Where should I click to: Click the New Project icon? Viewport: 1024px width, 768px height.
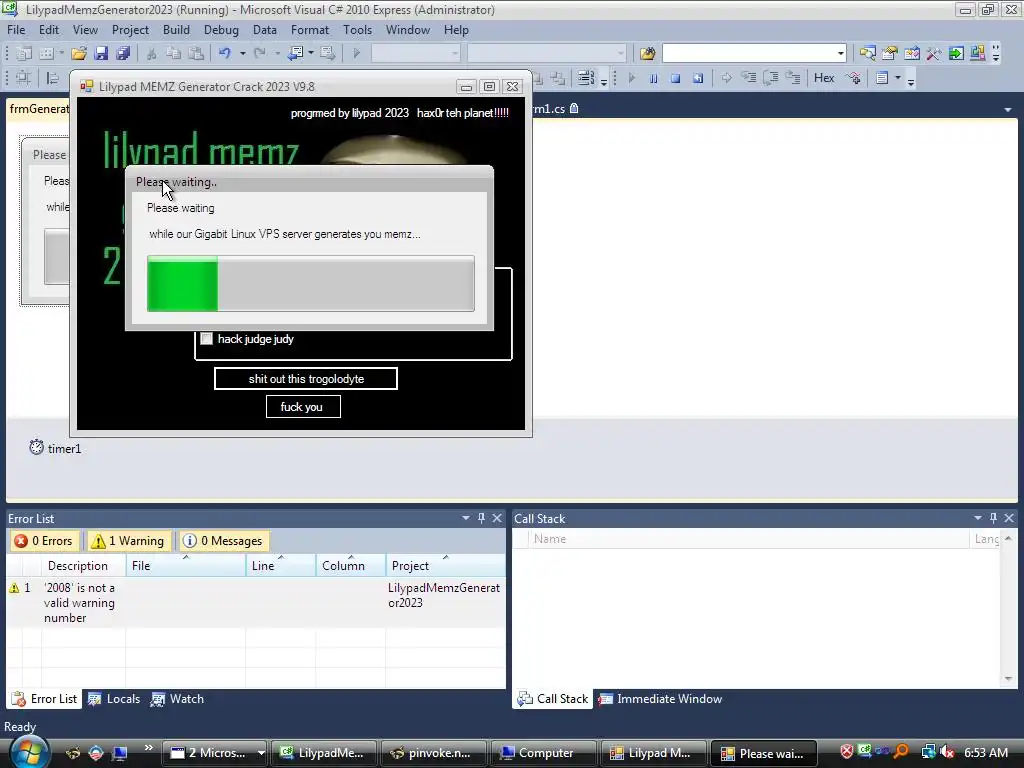click(24, 53)
